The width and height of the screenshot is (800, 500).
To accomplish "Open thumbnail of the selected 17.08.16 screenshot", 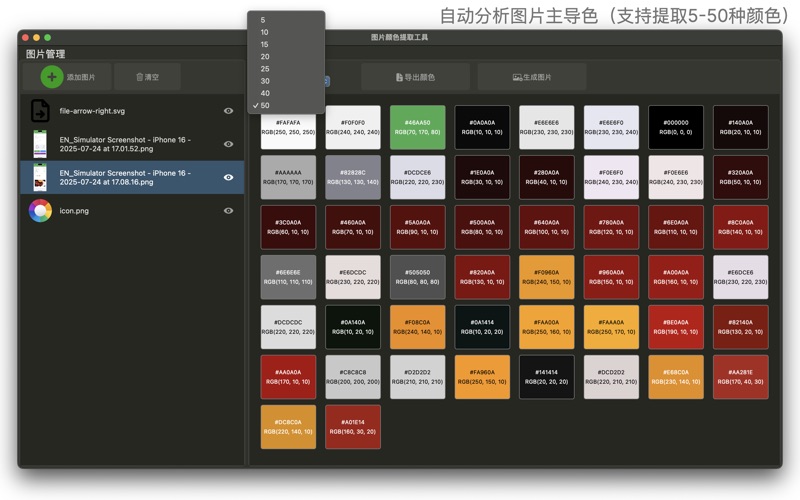I will [x=40, y=177].
